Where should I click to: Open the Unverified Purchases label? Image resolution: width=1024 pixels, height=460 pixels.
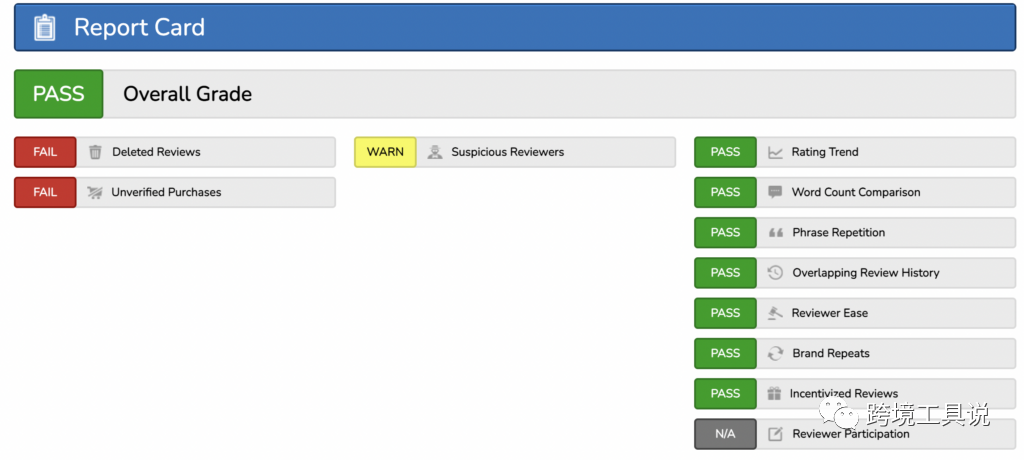coord(166,192)
